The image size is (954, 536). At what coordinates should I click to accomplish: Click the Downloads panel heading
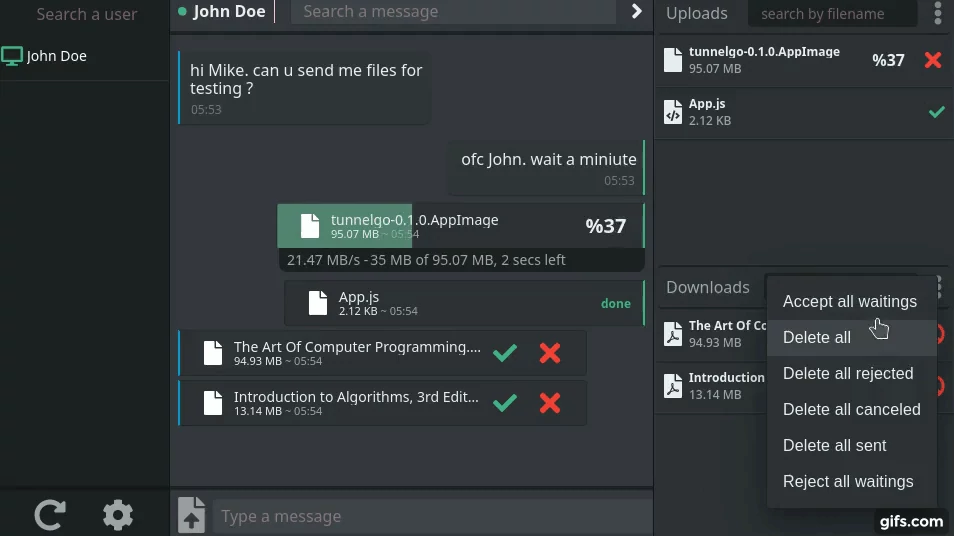[708, 287]
